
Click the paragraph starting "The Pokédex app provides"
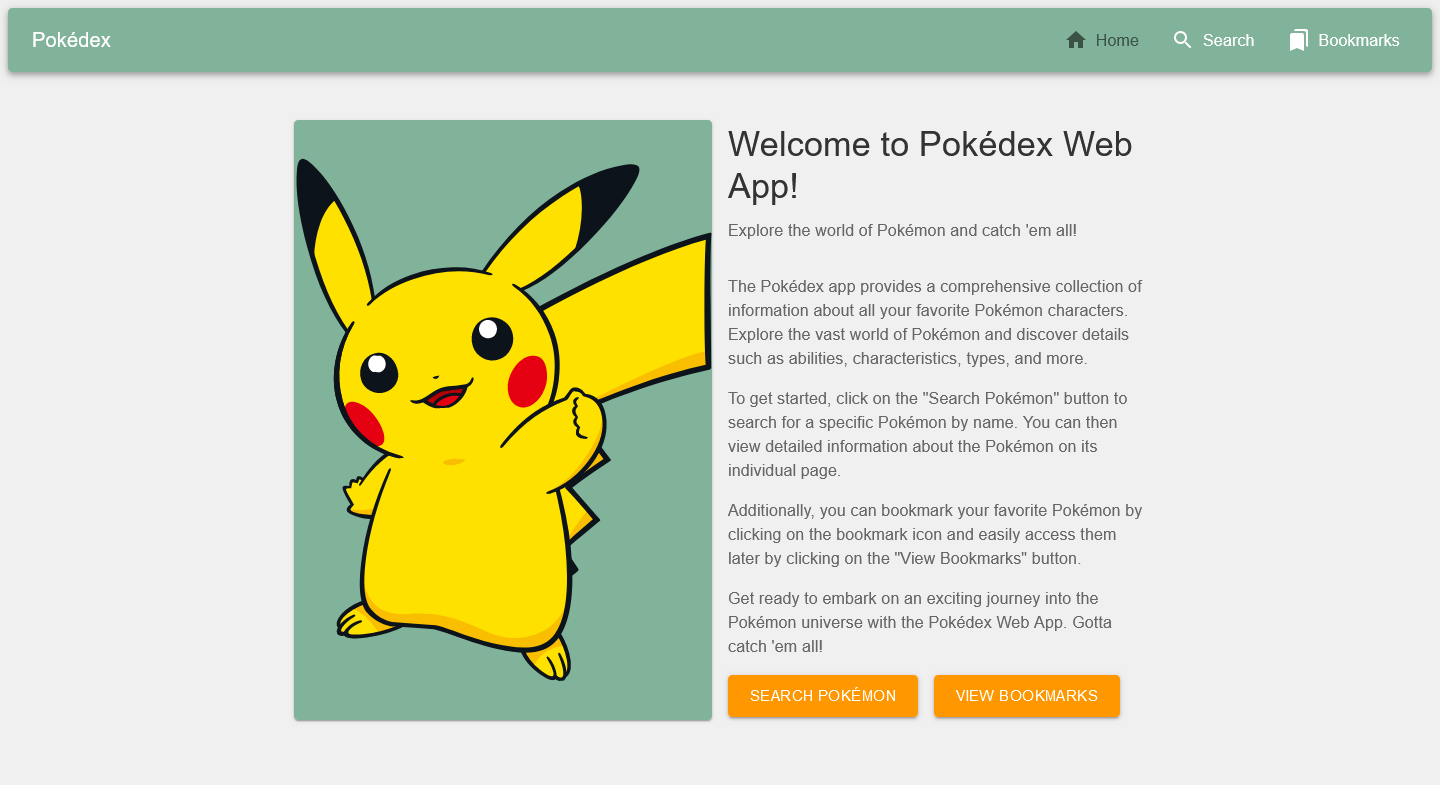click(935, 322)
